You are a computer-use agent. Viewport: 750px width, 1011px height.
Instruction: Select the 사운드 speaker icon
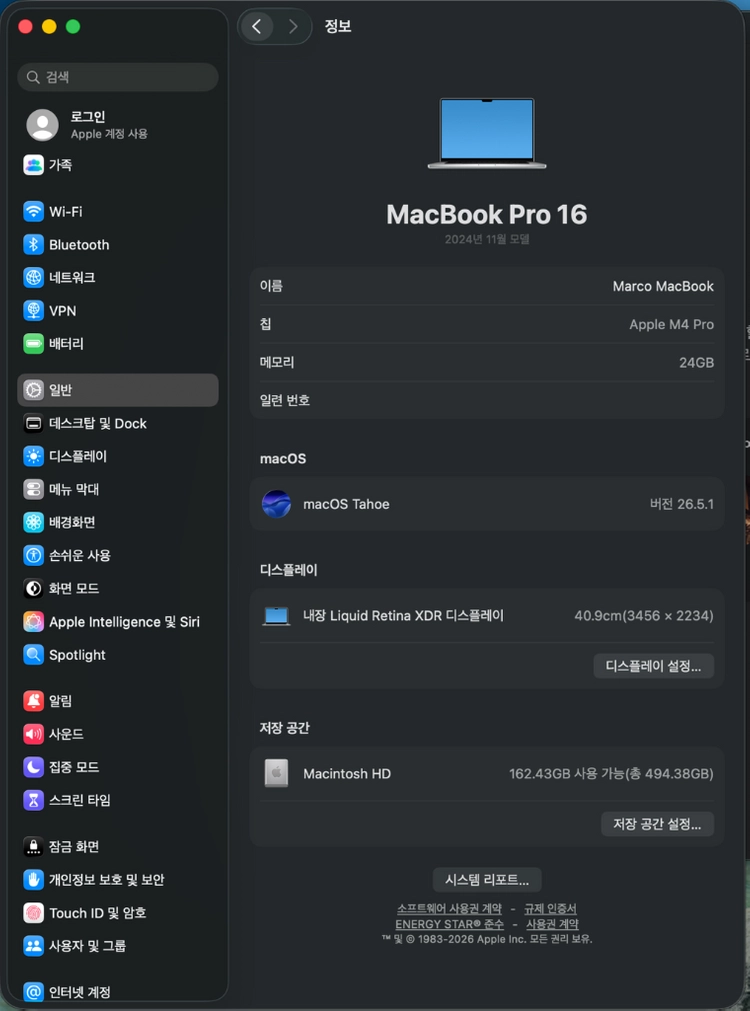(34, 734)
